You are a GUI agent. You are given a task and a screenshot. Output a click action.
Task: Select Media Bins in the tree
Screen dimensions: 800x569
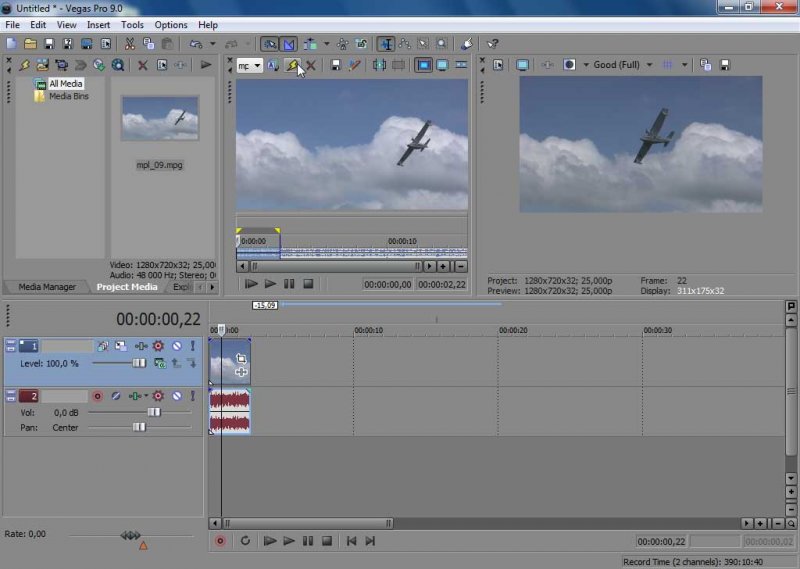[x=67, y=96]
